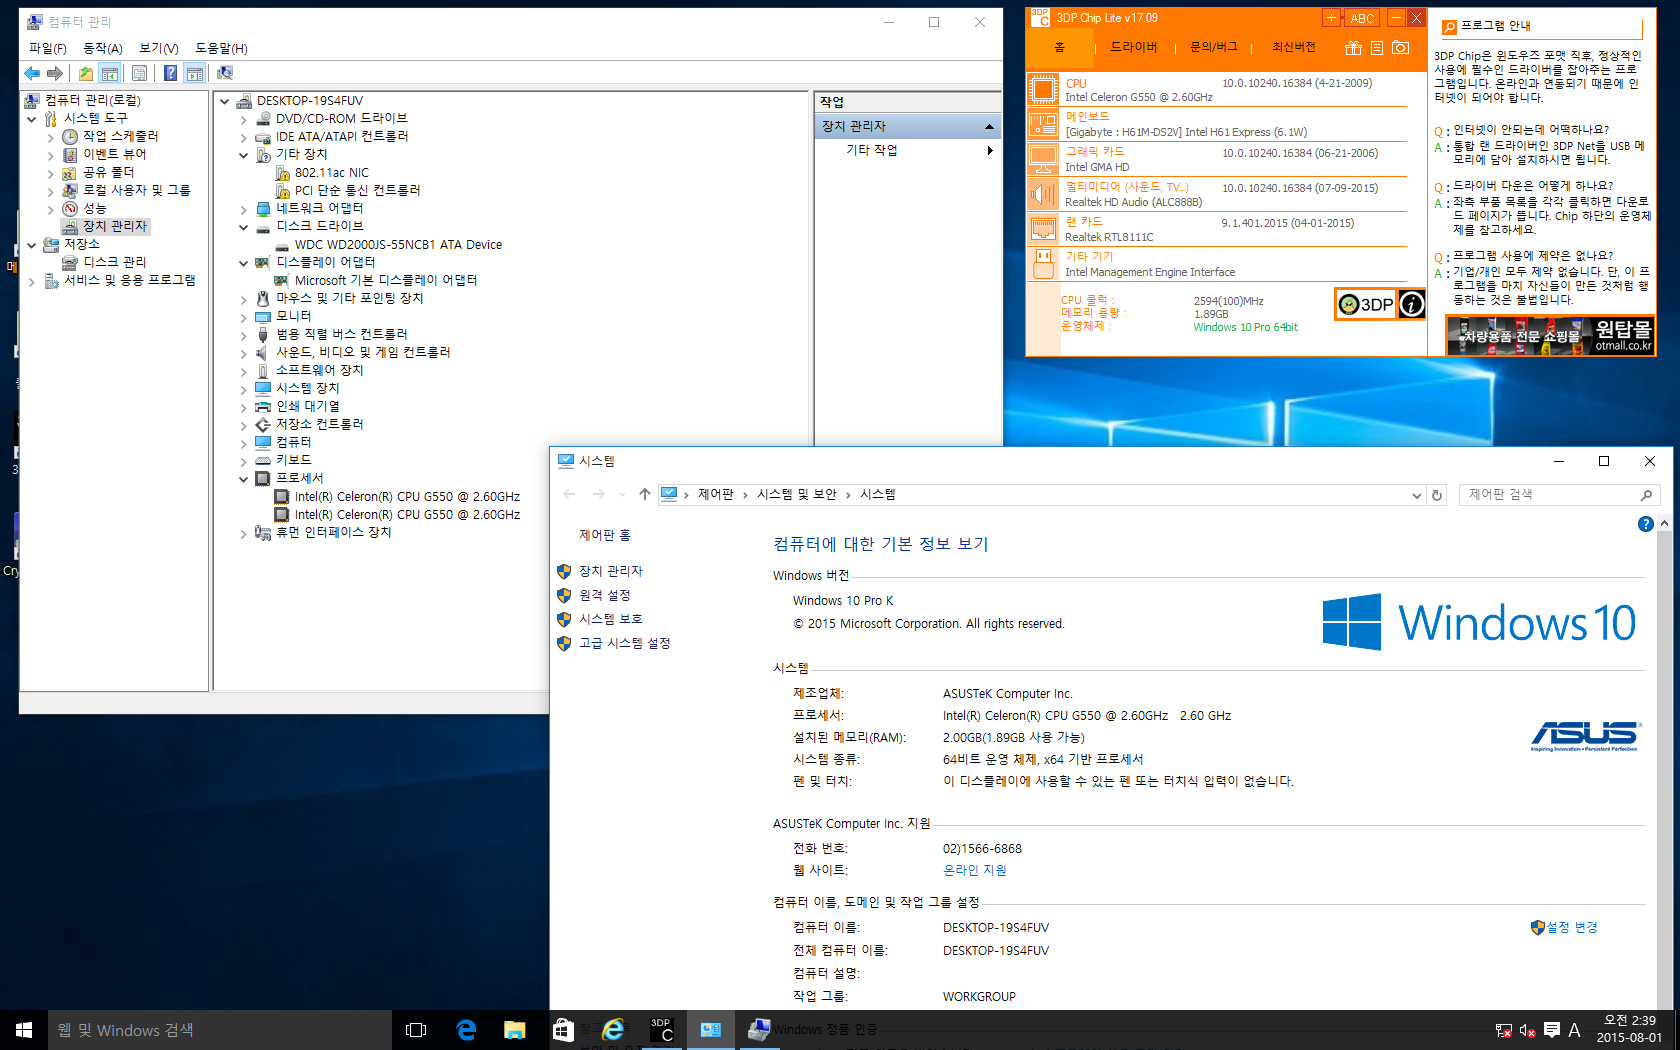The image size is (1680, 1050).
Task: Click the 고급 시스템 설정 link
Action: tap(624, 643)
